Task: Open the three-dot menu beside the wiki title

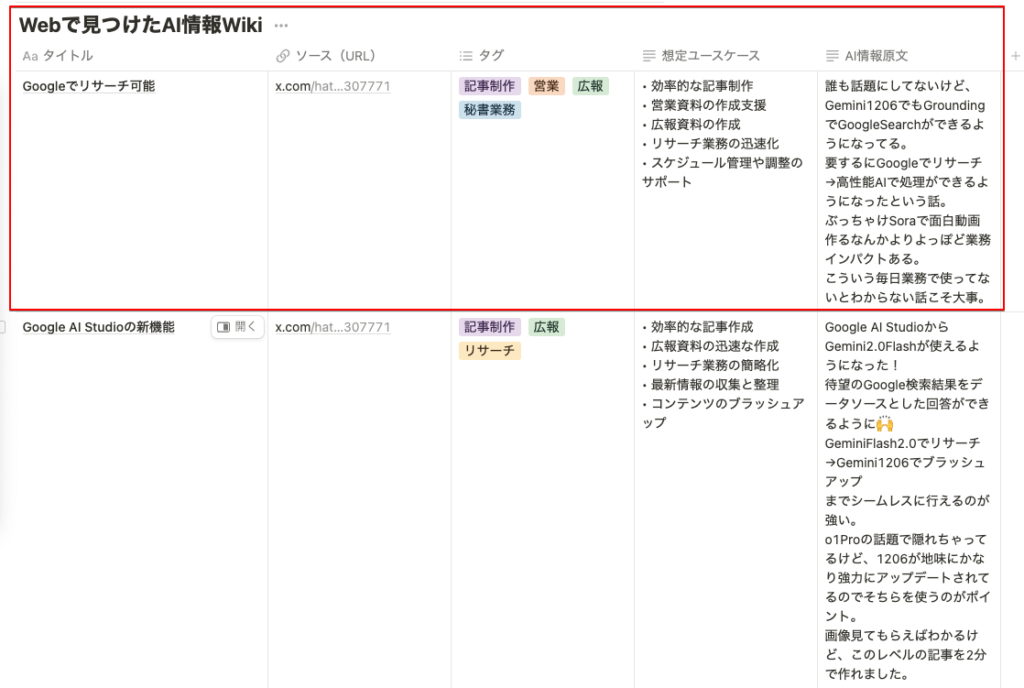Action: point(281,25)
